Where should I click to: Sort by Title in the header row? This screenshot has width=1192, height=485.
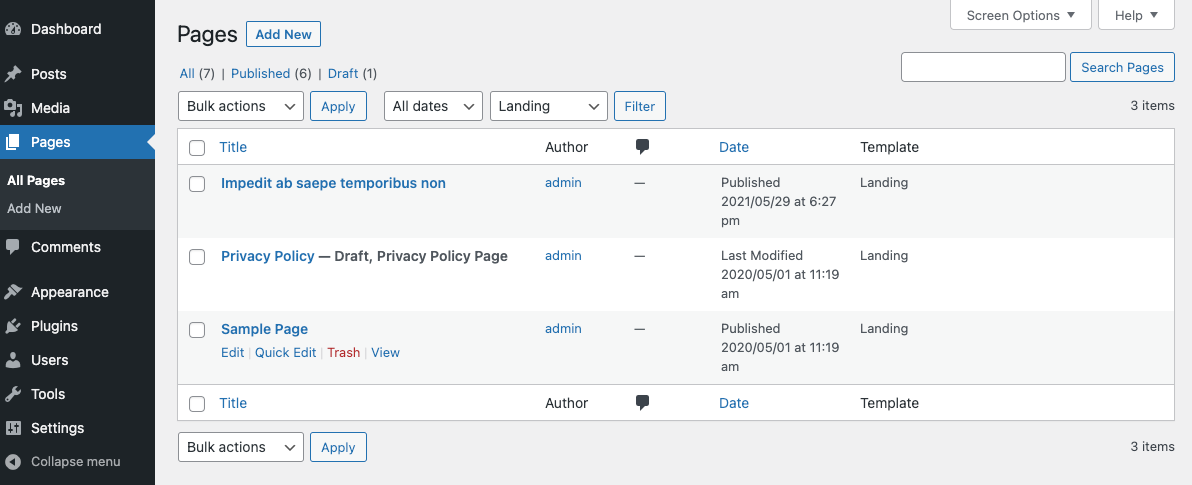(233, 147)
